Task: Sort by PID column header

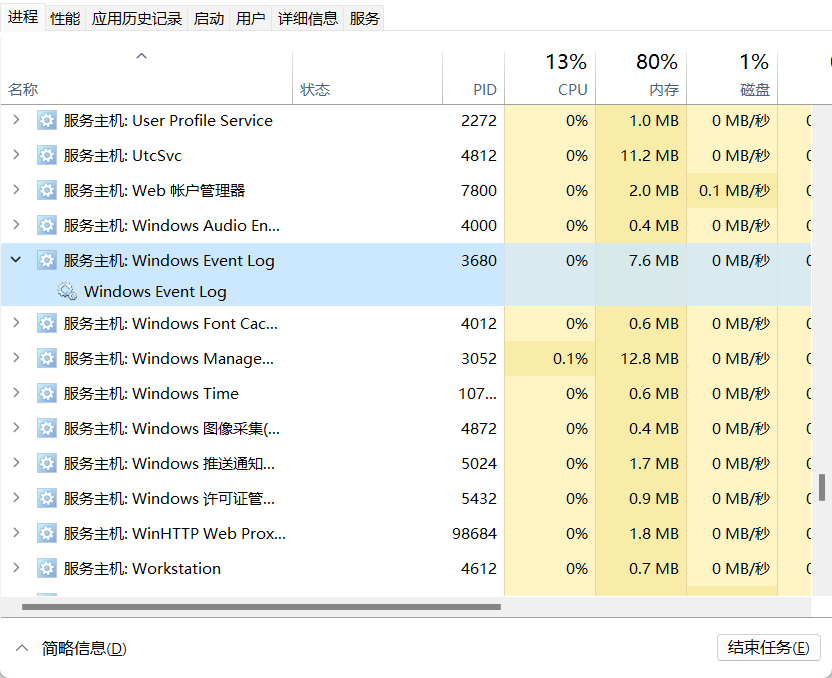Action: pyautogui.click(x=473, y=77)
